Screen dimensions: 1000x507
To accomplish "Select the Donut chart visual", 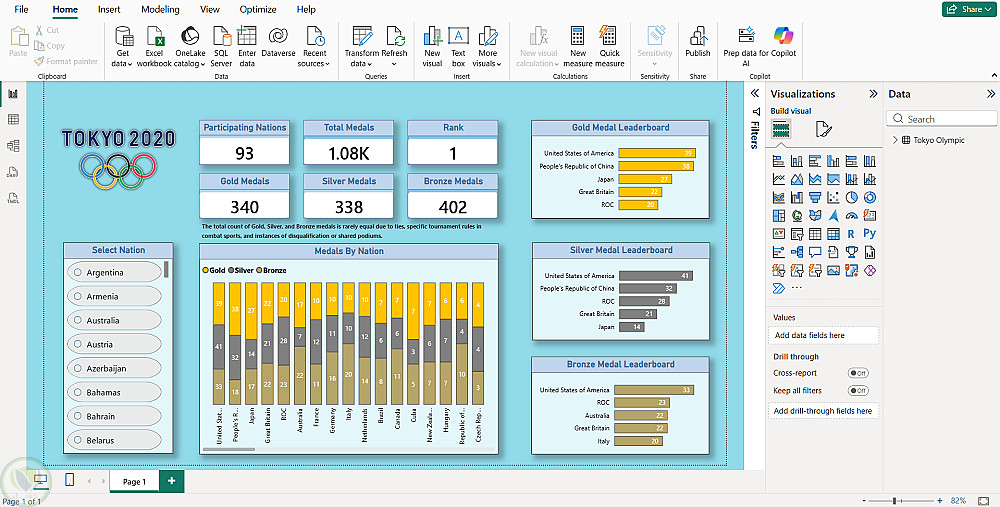I will pyautogui.click(x=870, y=198).
